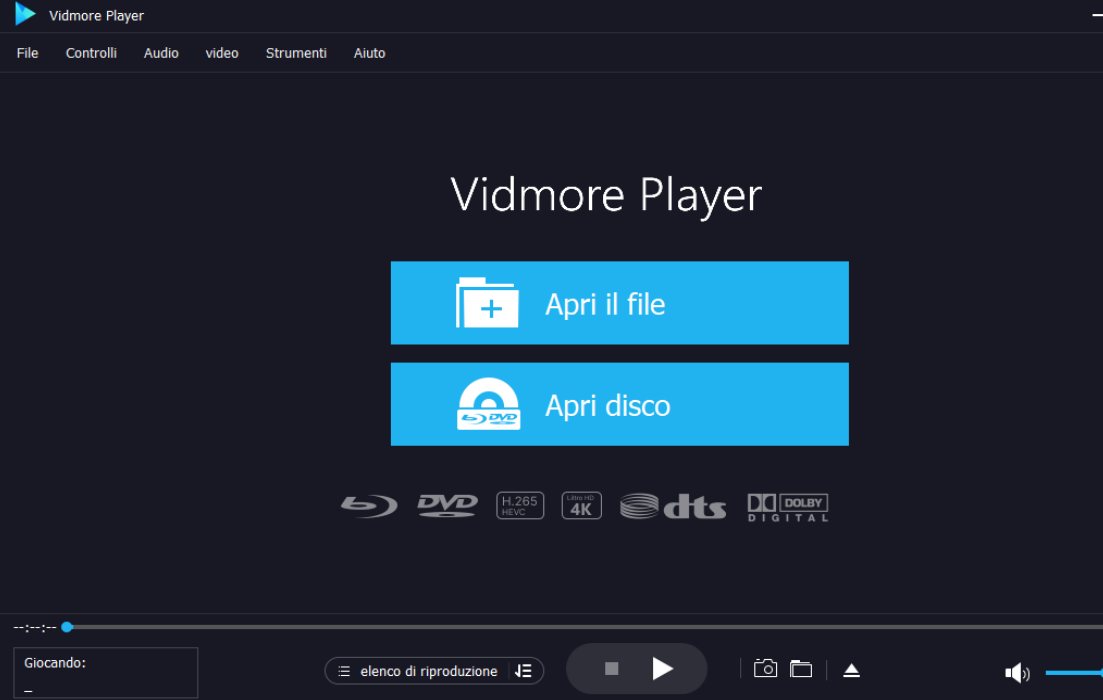Adjust the volume slider
The image size is (1103, 700).
[x=1074, y=673]
